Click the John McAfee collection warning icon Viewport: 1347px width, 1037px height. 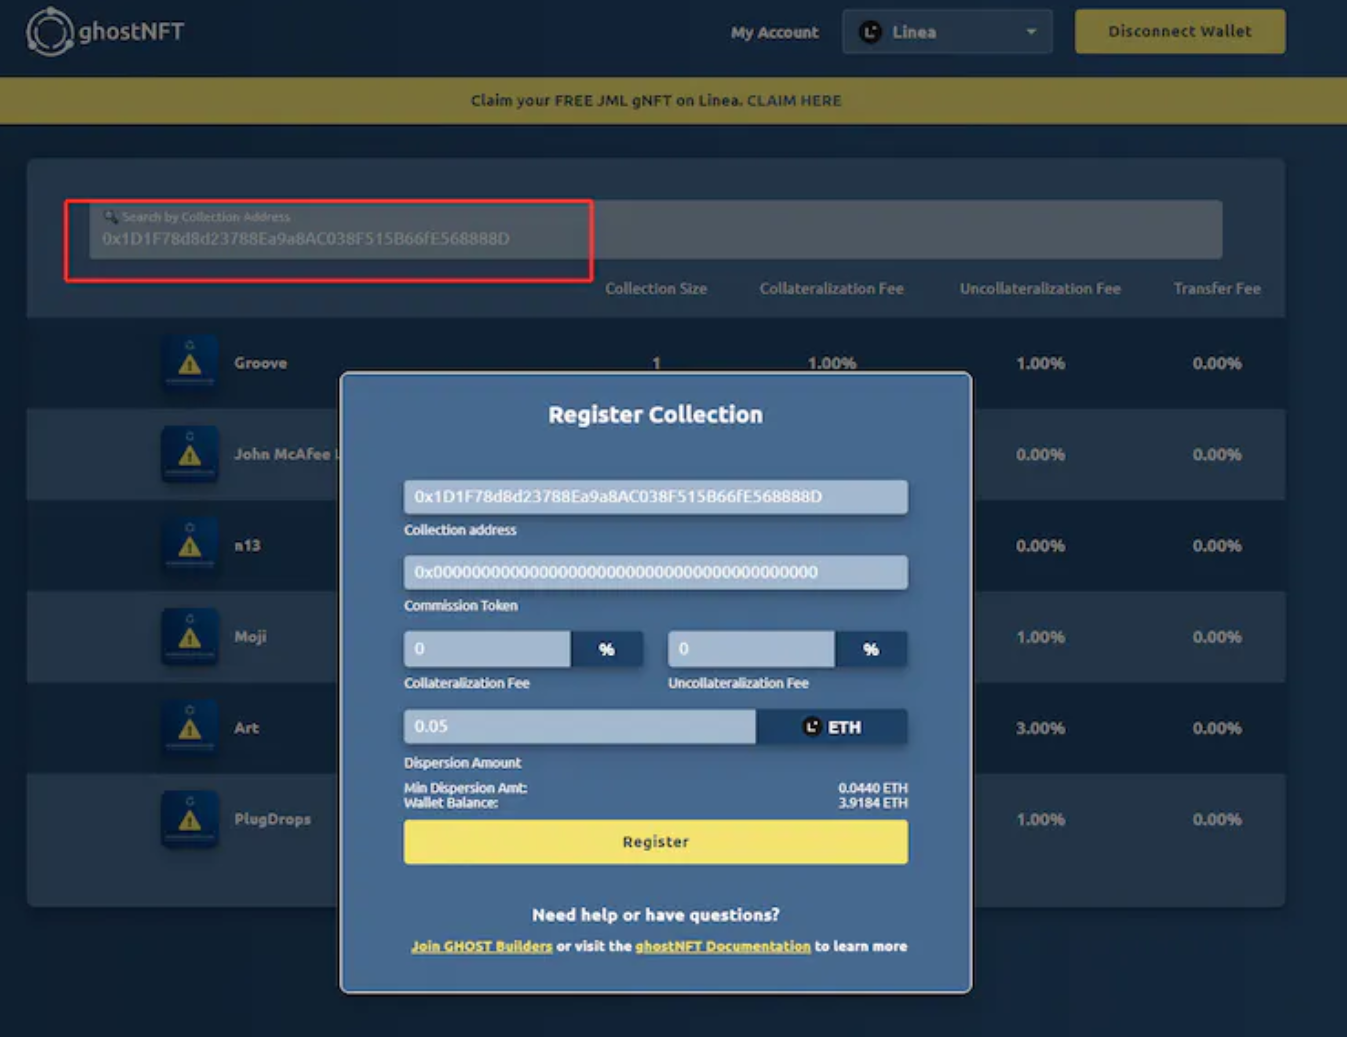point(189,454)
